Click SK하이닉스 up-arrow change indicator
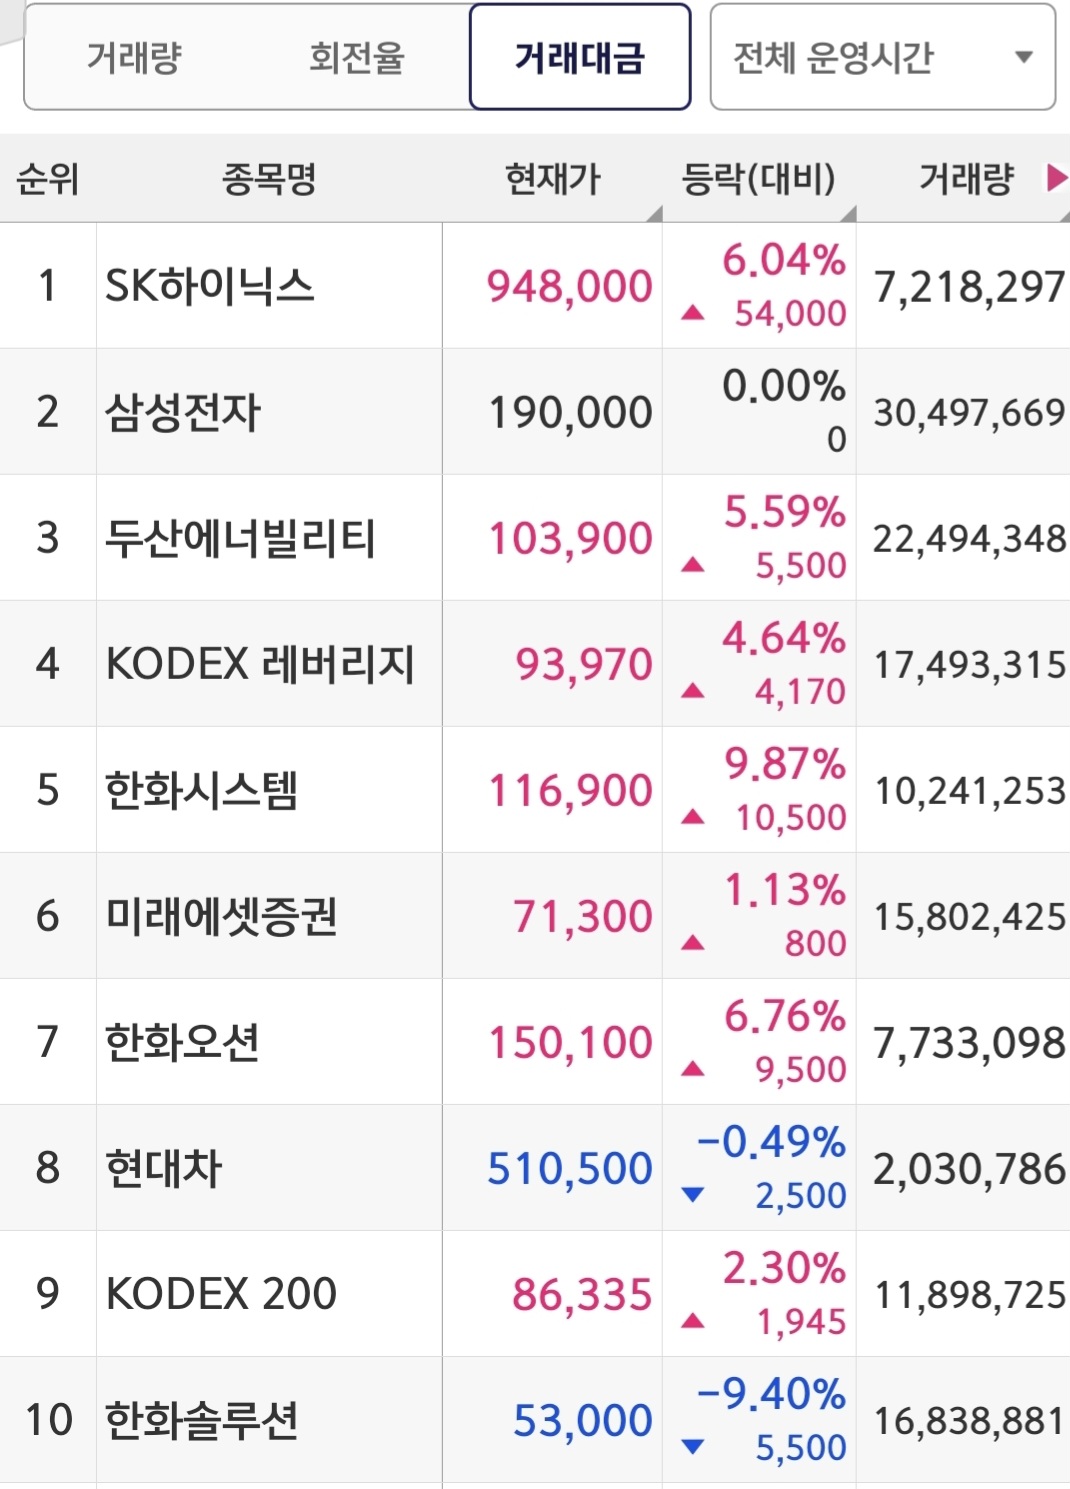1070x1489 pixels. (692, 314)
